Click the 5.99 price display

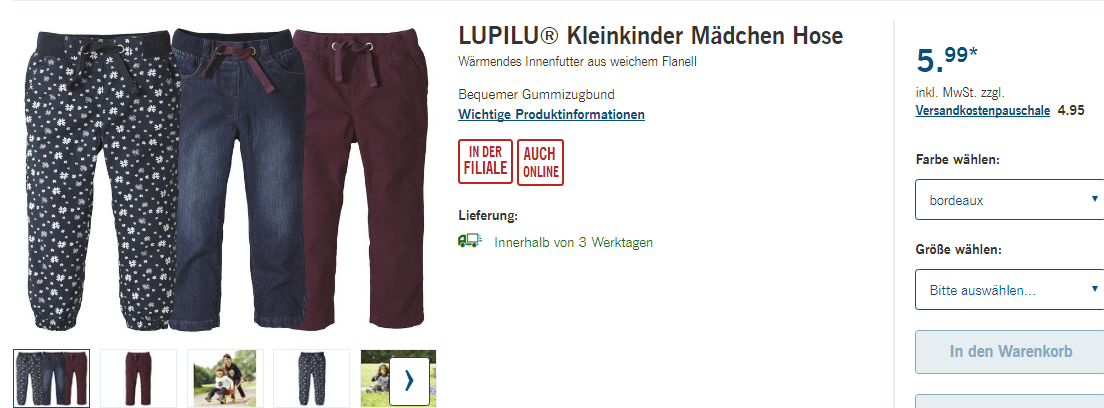(947, 60)
